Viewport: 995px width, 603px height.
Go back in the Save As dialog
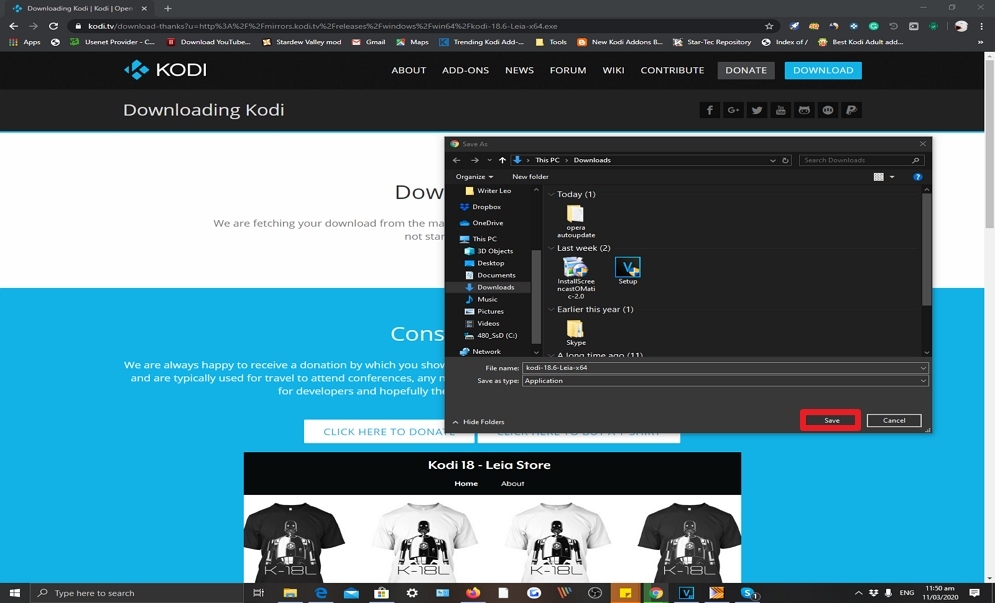456,160
